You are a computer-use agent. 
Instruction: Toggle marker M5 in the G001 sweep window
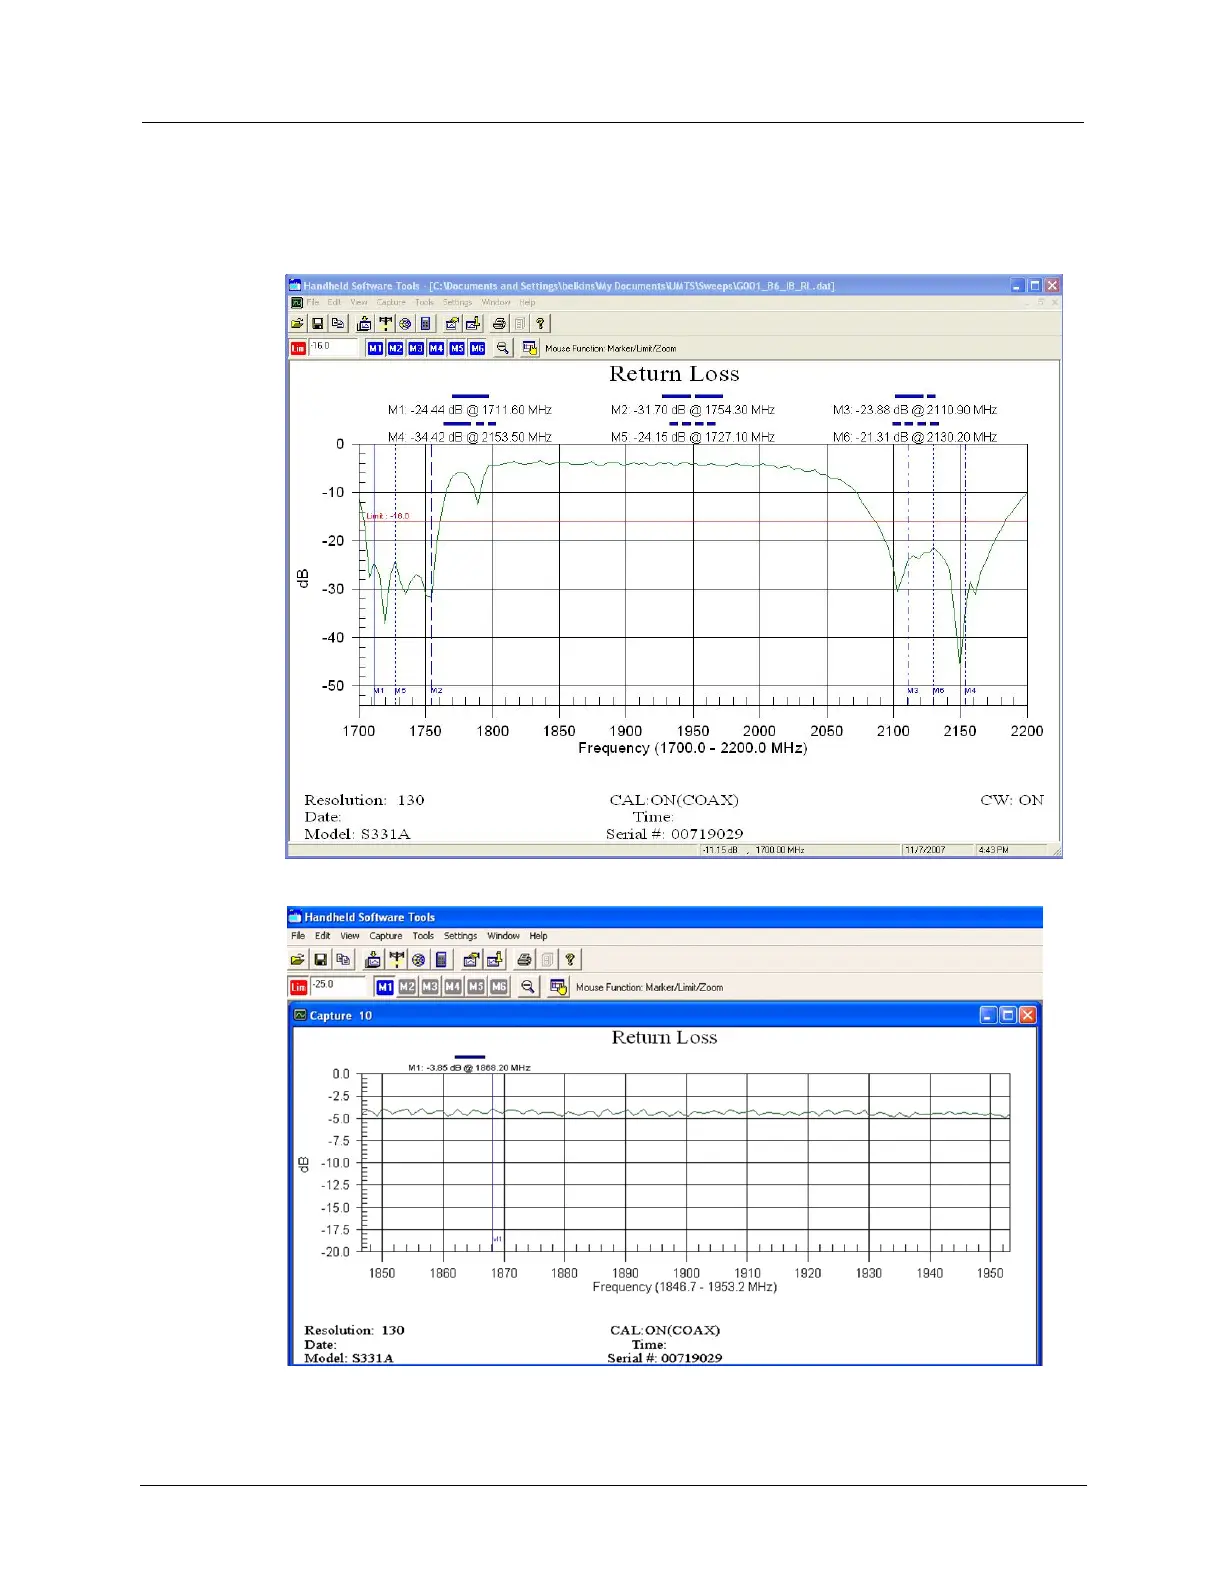click(x=457, y=348)
